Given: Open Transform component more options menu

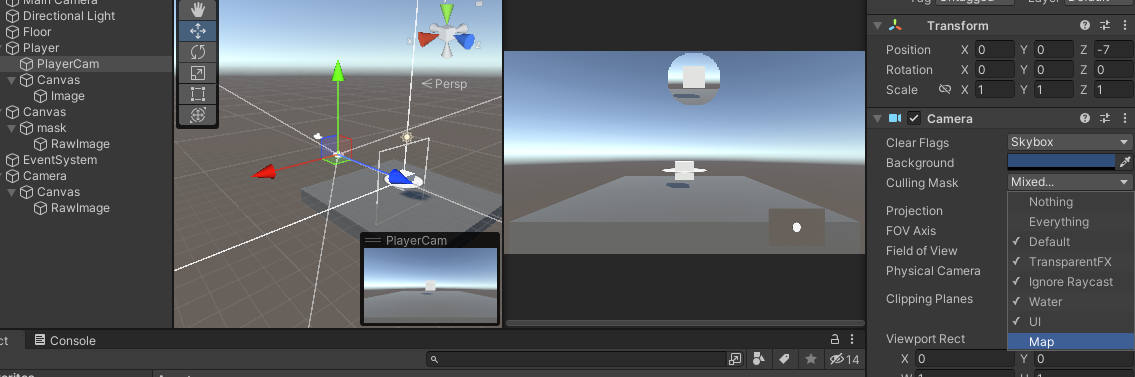Looking at the screenshot, I should coord(1124,25).
